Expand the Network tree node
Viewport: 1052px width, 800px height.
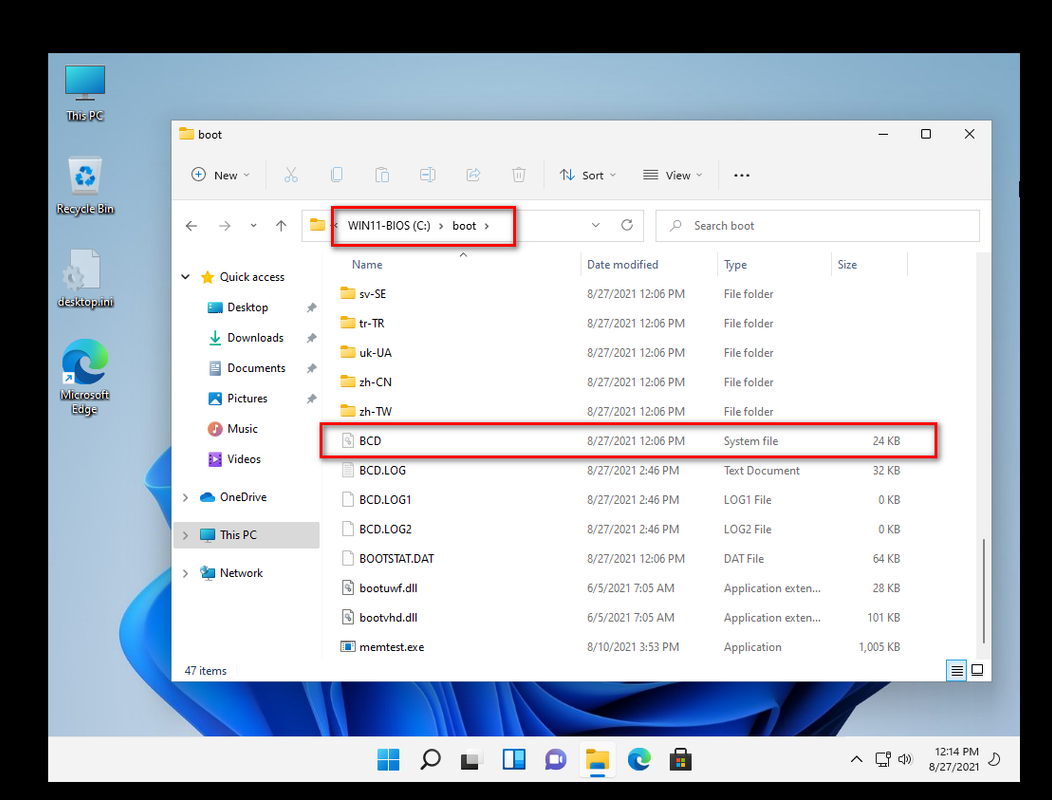tap(186, 573)
